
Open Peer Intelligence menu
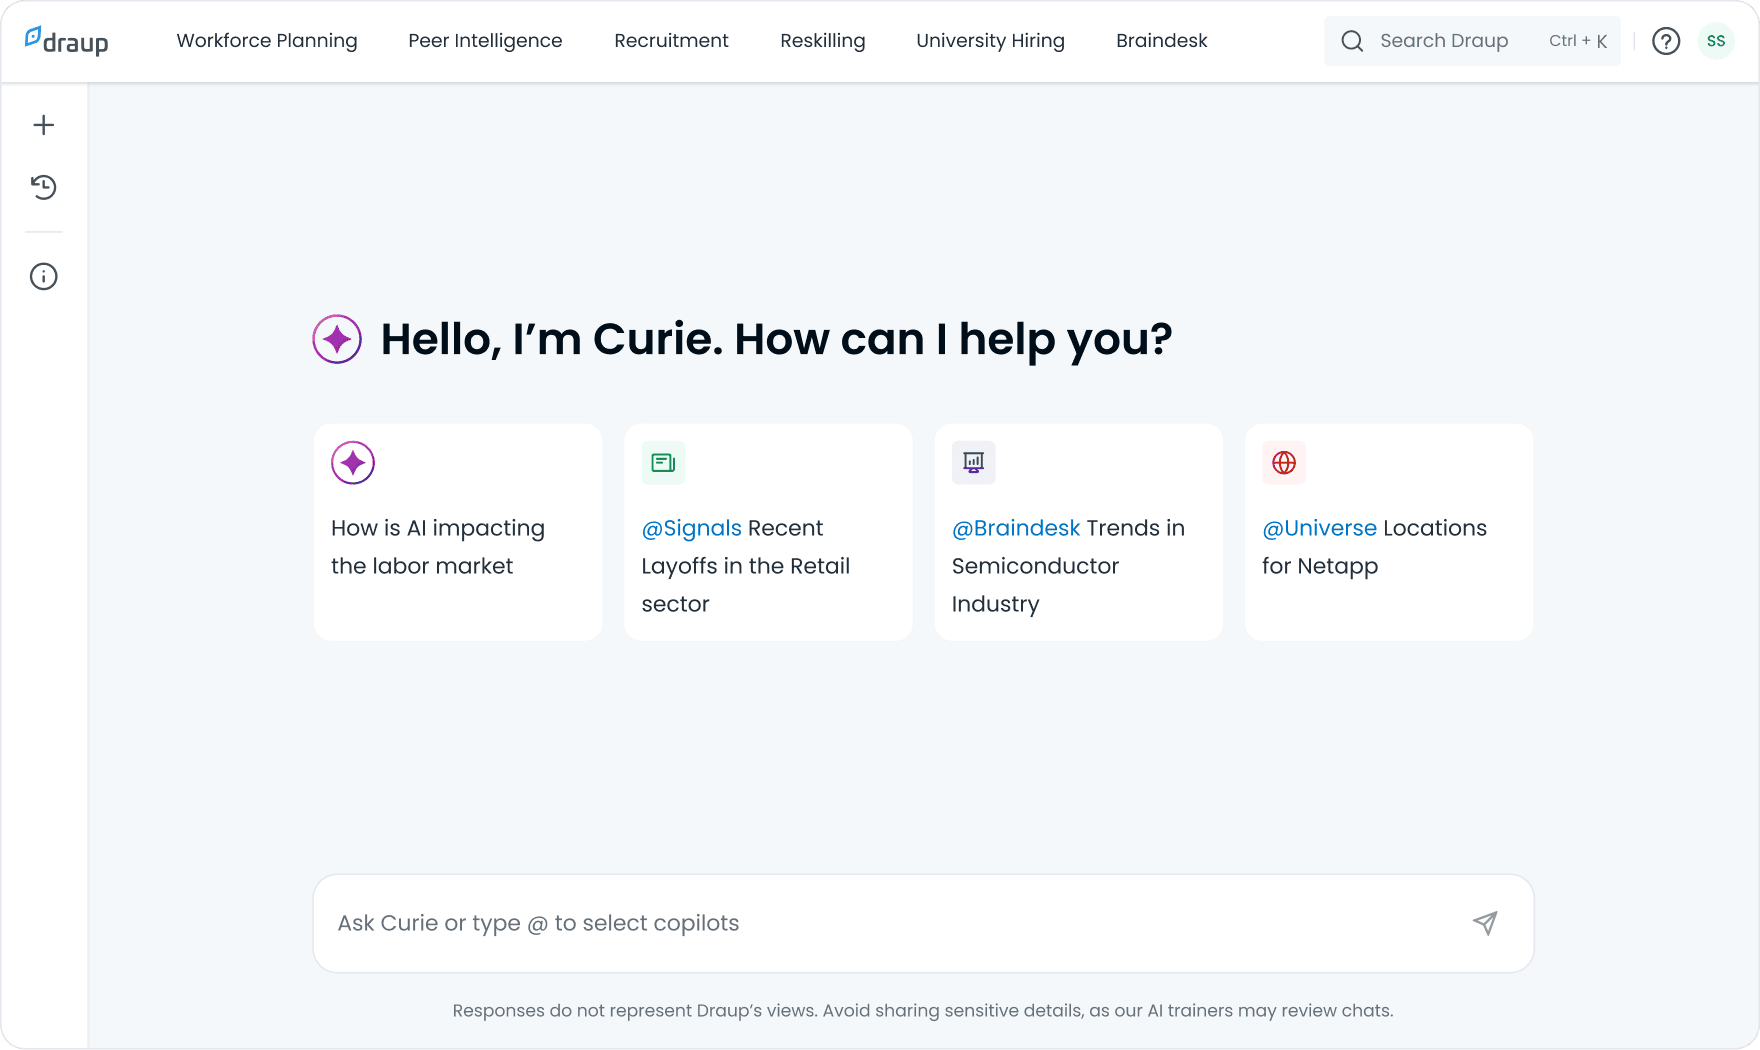click(x=485, y=41)
